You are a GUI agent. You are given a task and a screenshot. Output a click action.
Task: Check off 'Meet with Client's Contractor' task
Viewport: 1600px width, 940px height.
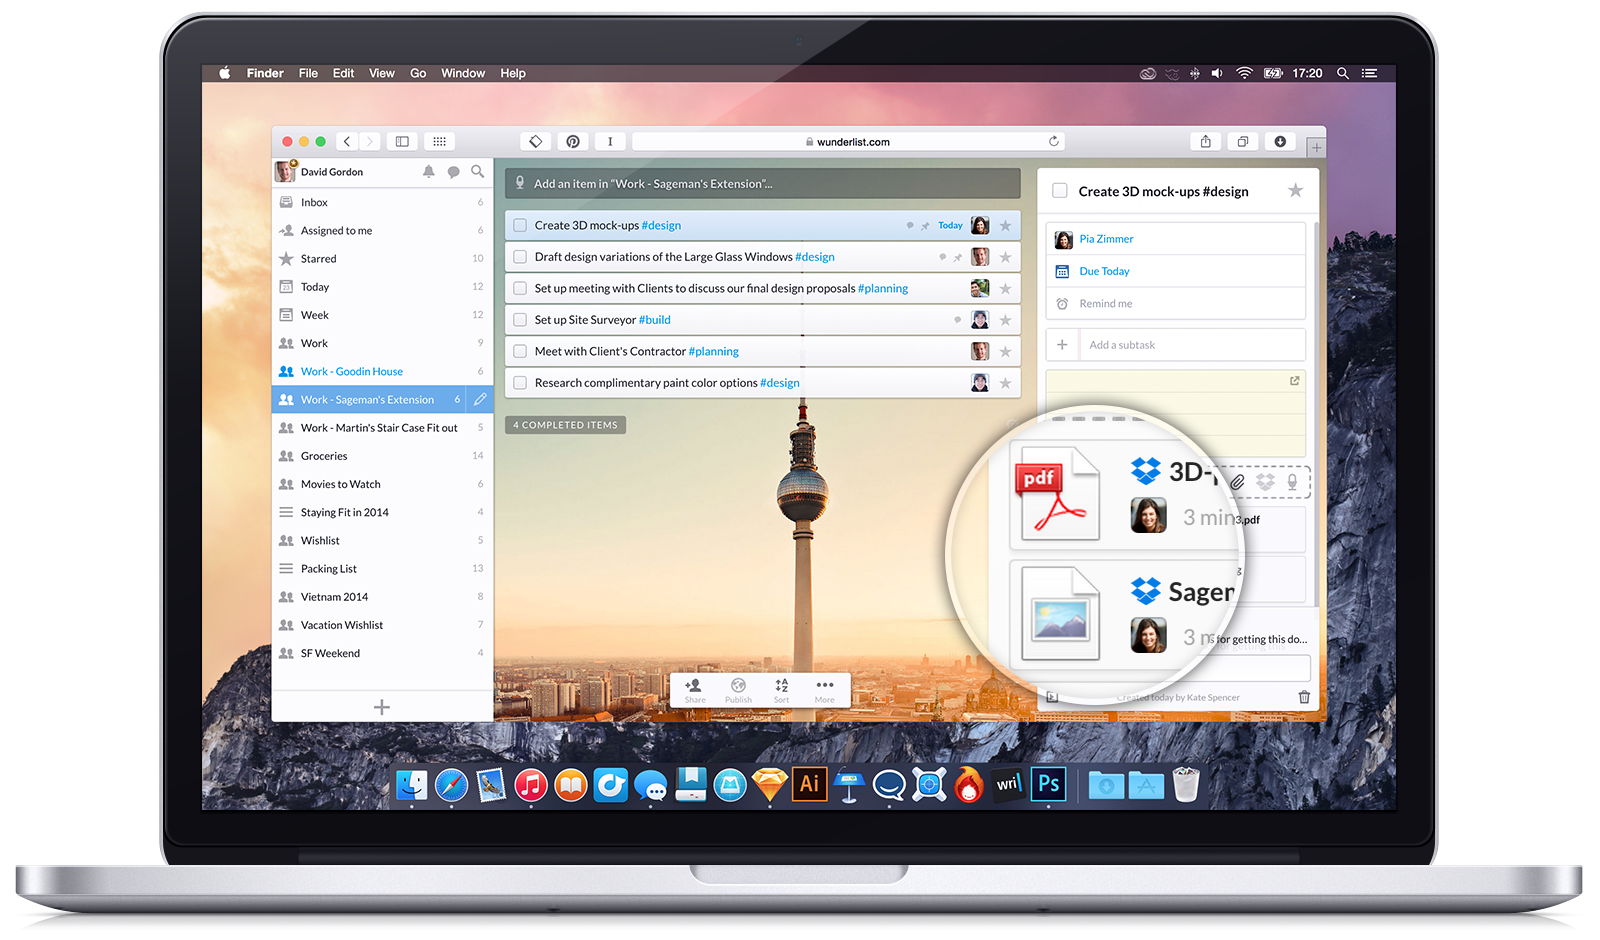click(520, 351)
